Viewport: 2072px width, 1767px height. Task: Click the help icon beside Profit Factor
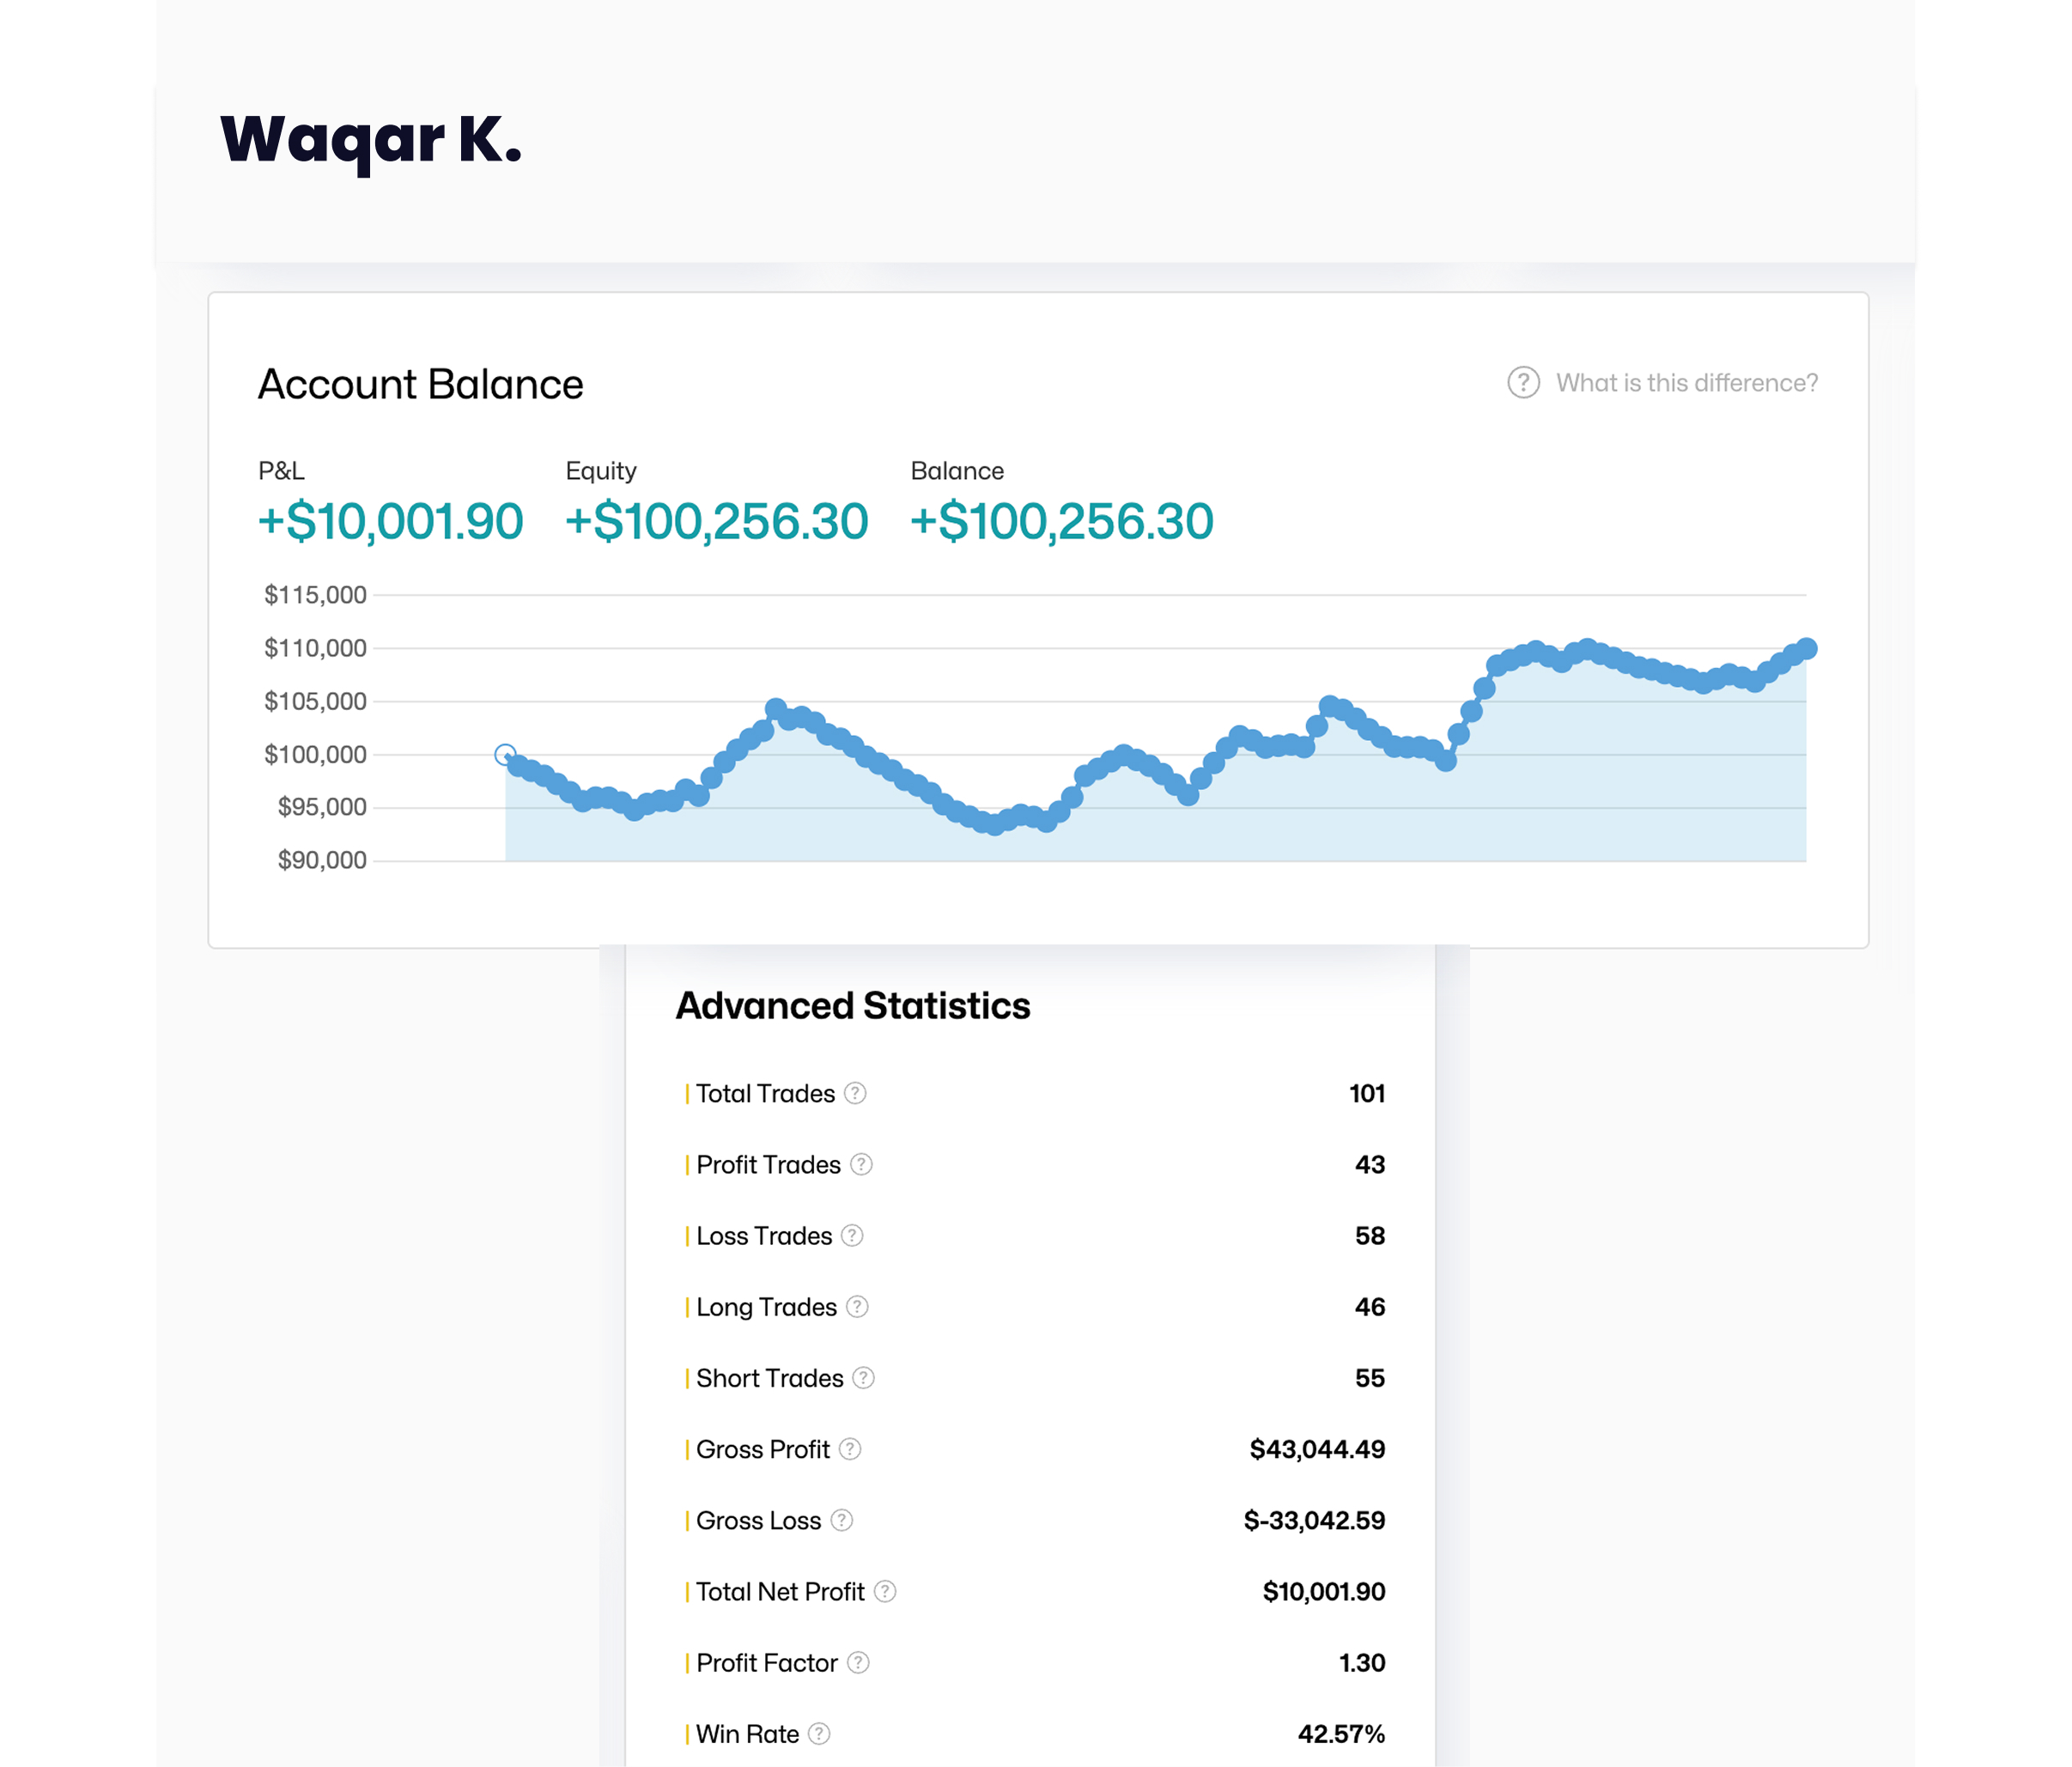click(858, 1662)
